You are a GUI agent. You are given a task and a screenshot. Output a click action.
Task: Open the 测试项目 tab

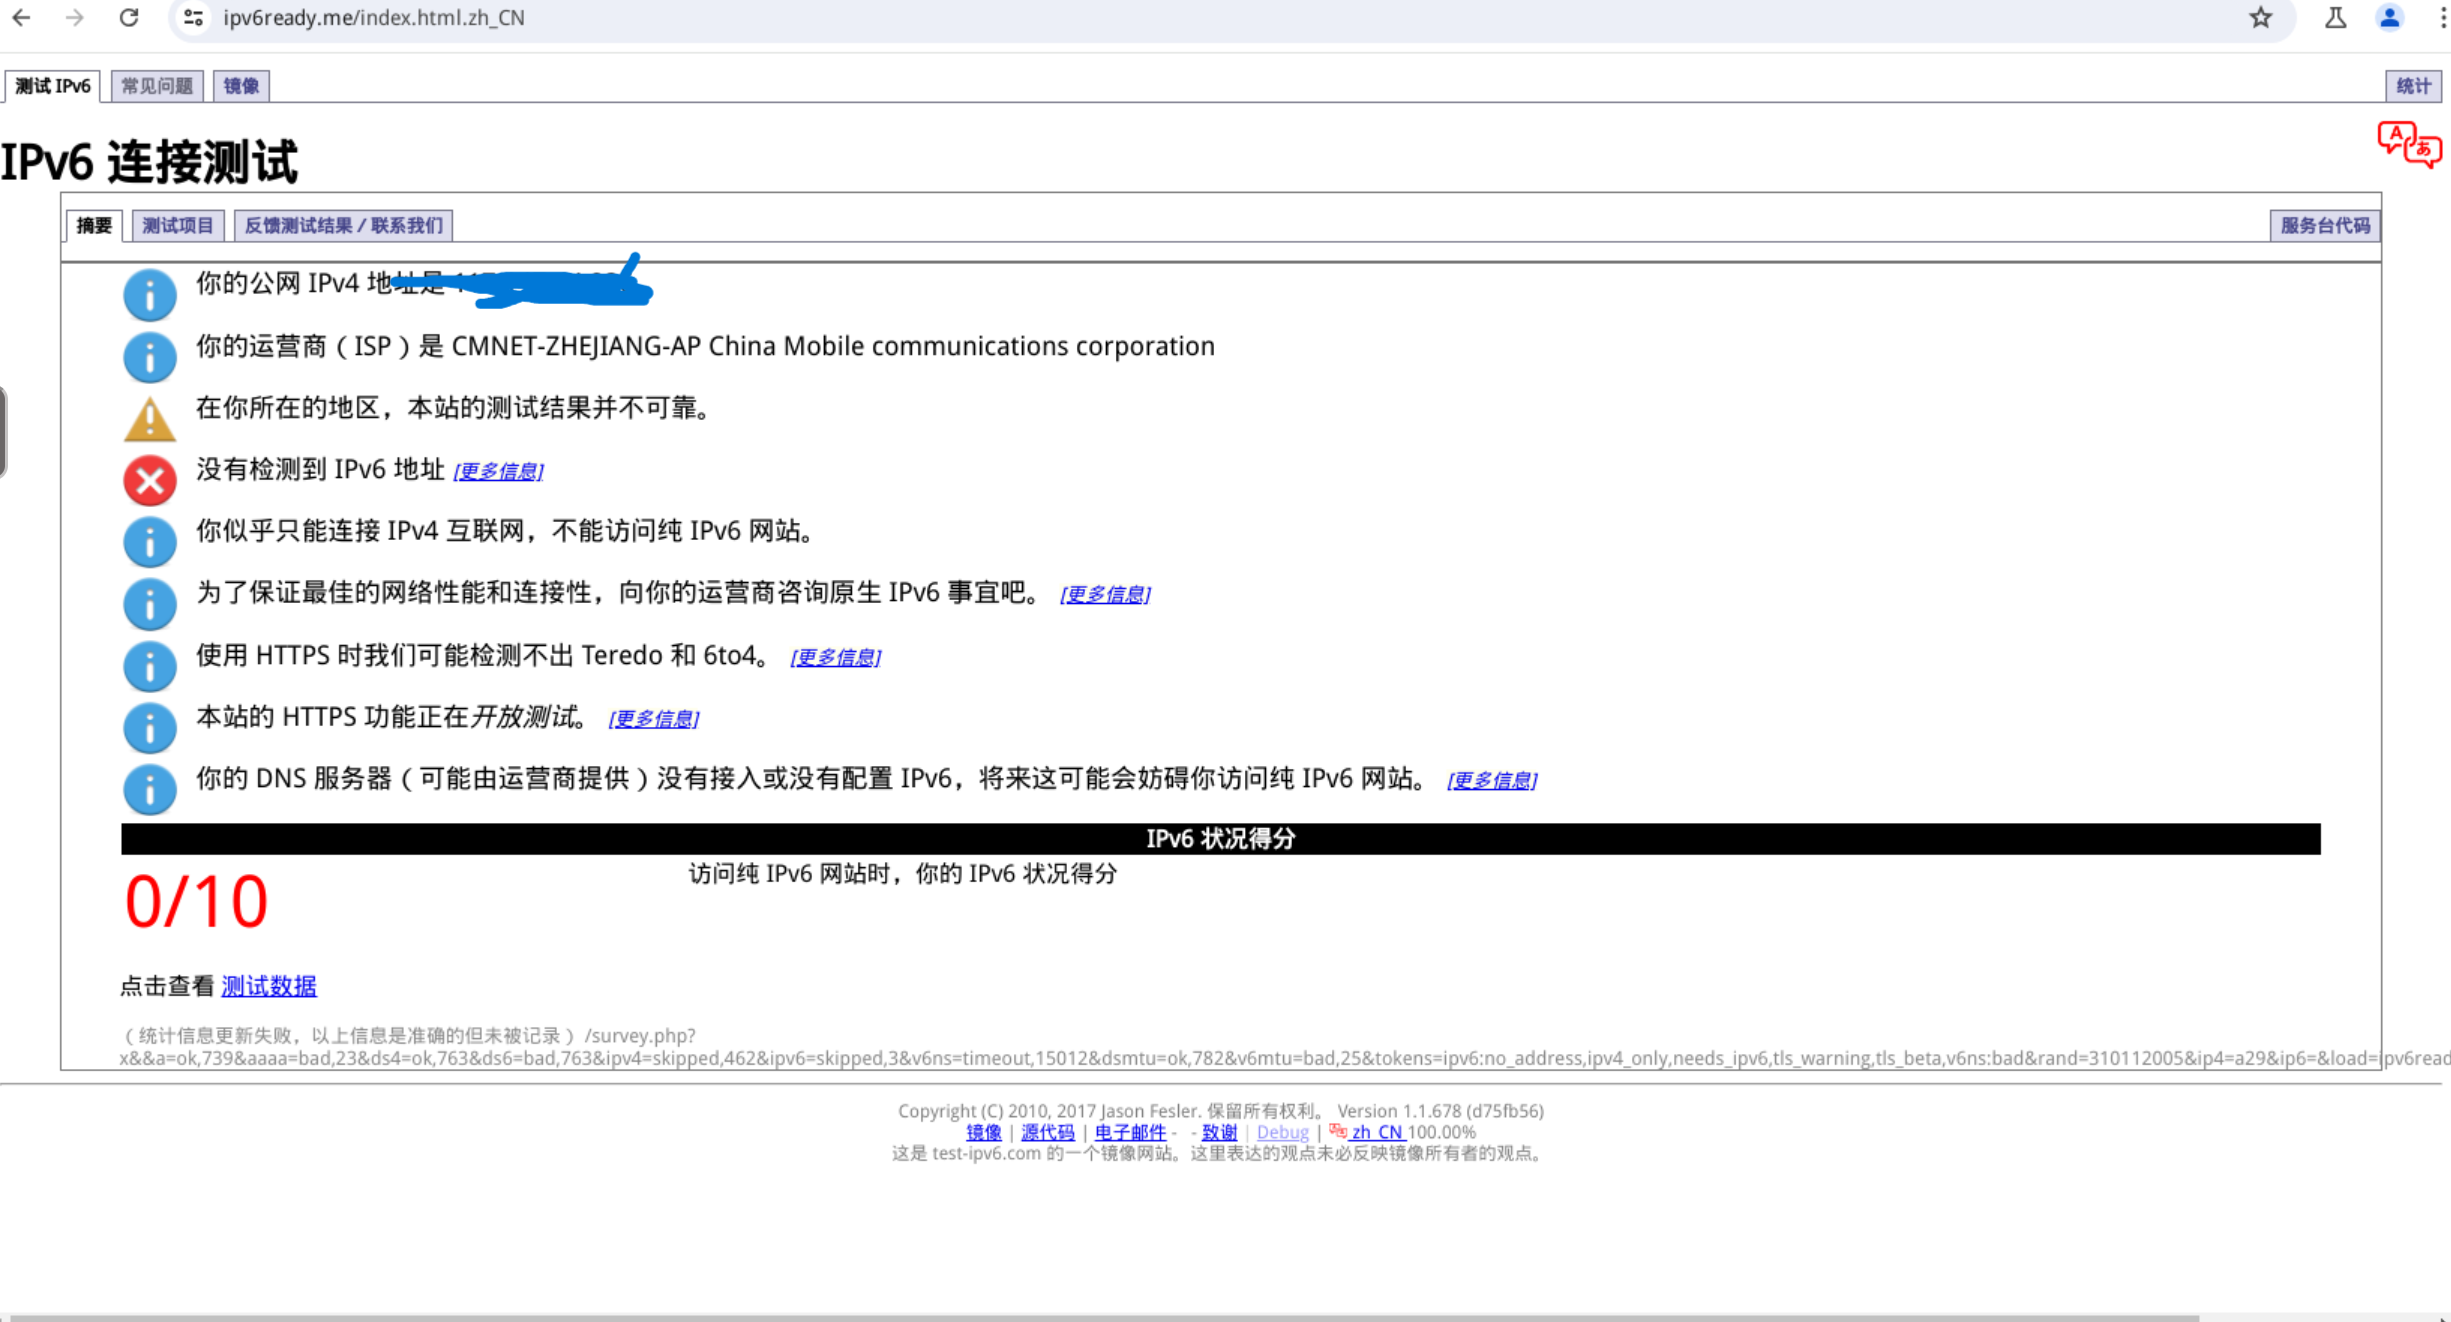[178, 225]
